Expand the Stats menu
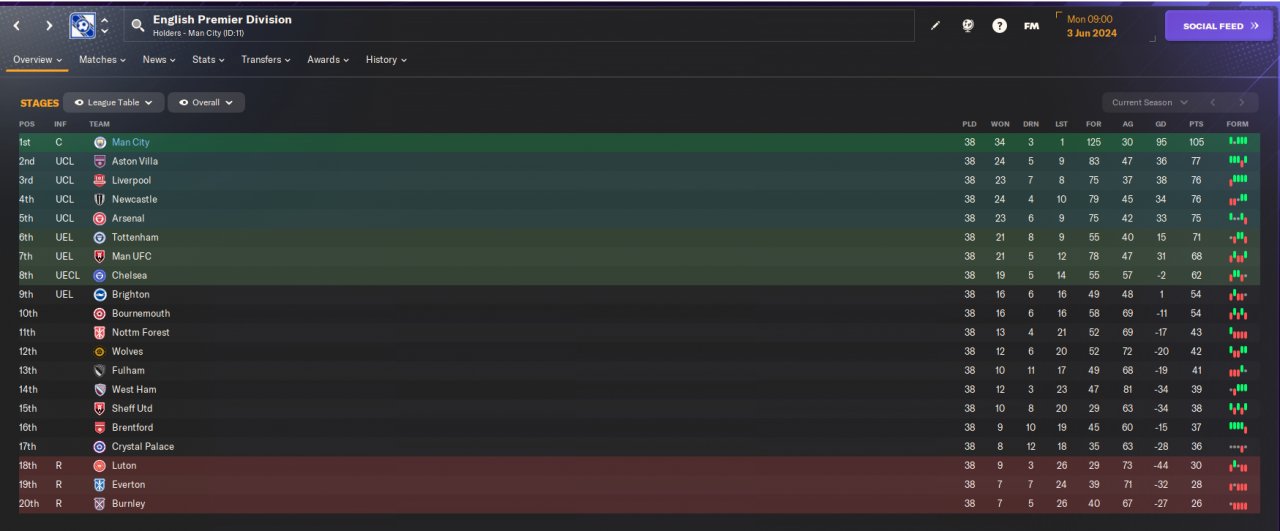Screen dimensions: 1280x531 (208, 60)
